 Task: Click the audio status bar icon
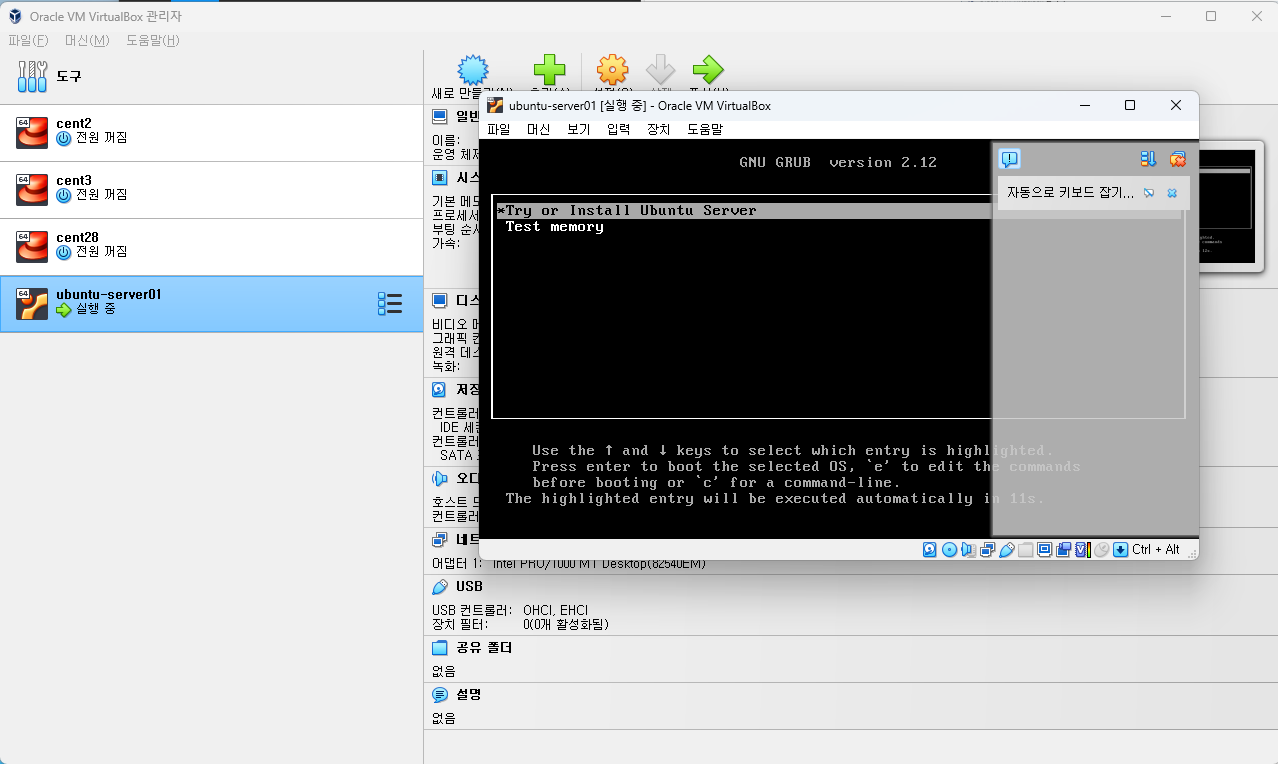coord(968,550)
